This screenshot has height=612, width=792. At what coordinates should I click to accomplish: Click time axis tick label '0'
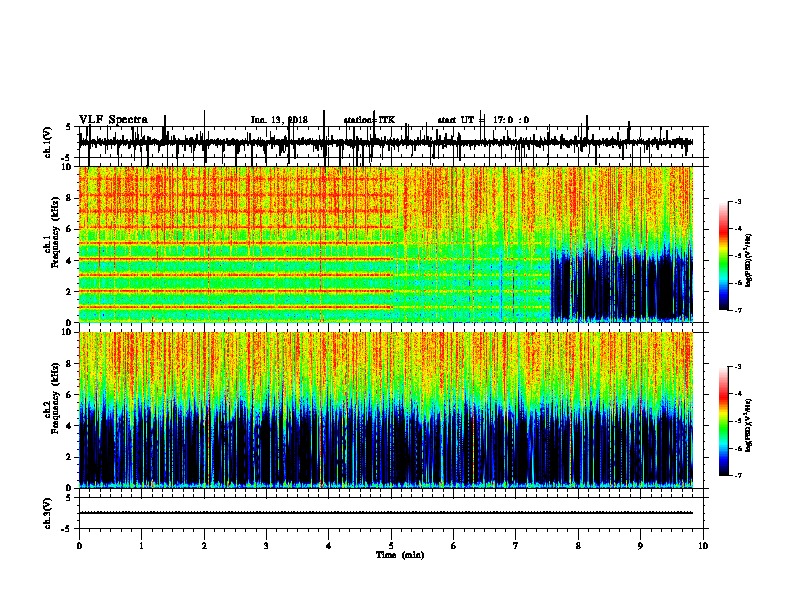point(79,545)
